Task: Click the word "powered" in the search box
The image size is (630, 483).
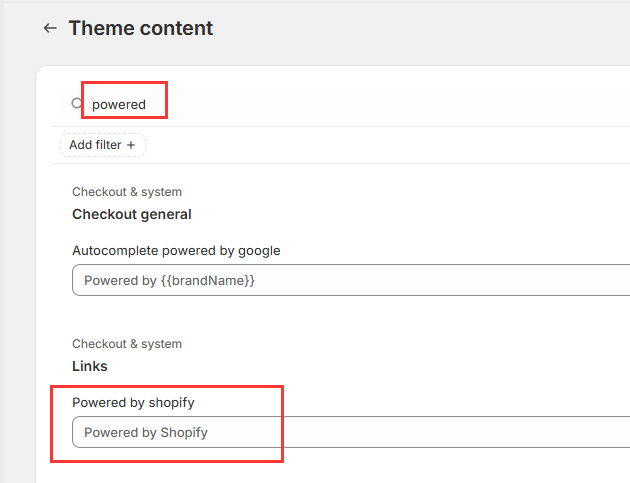Action: [x=119, y=104]
